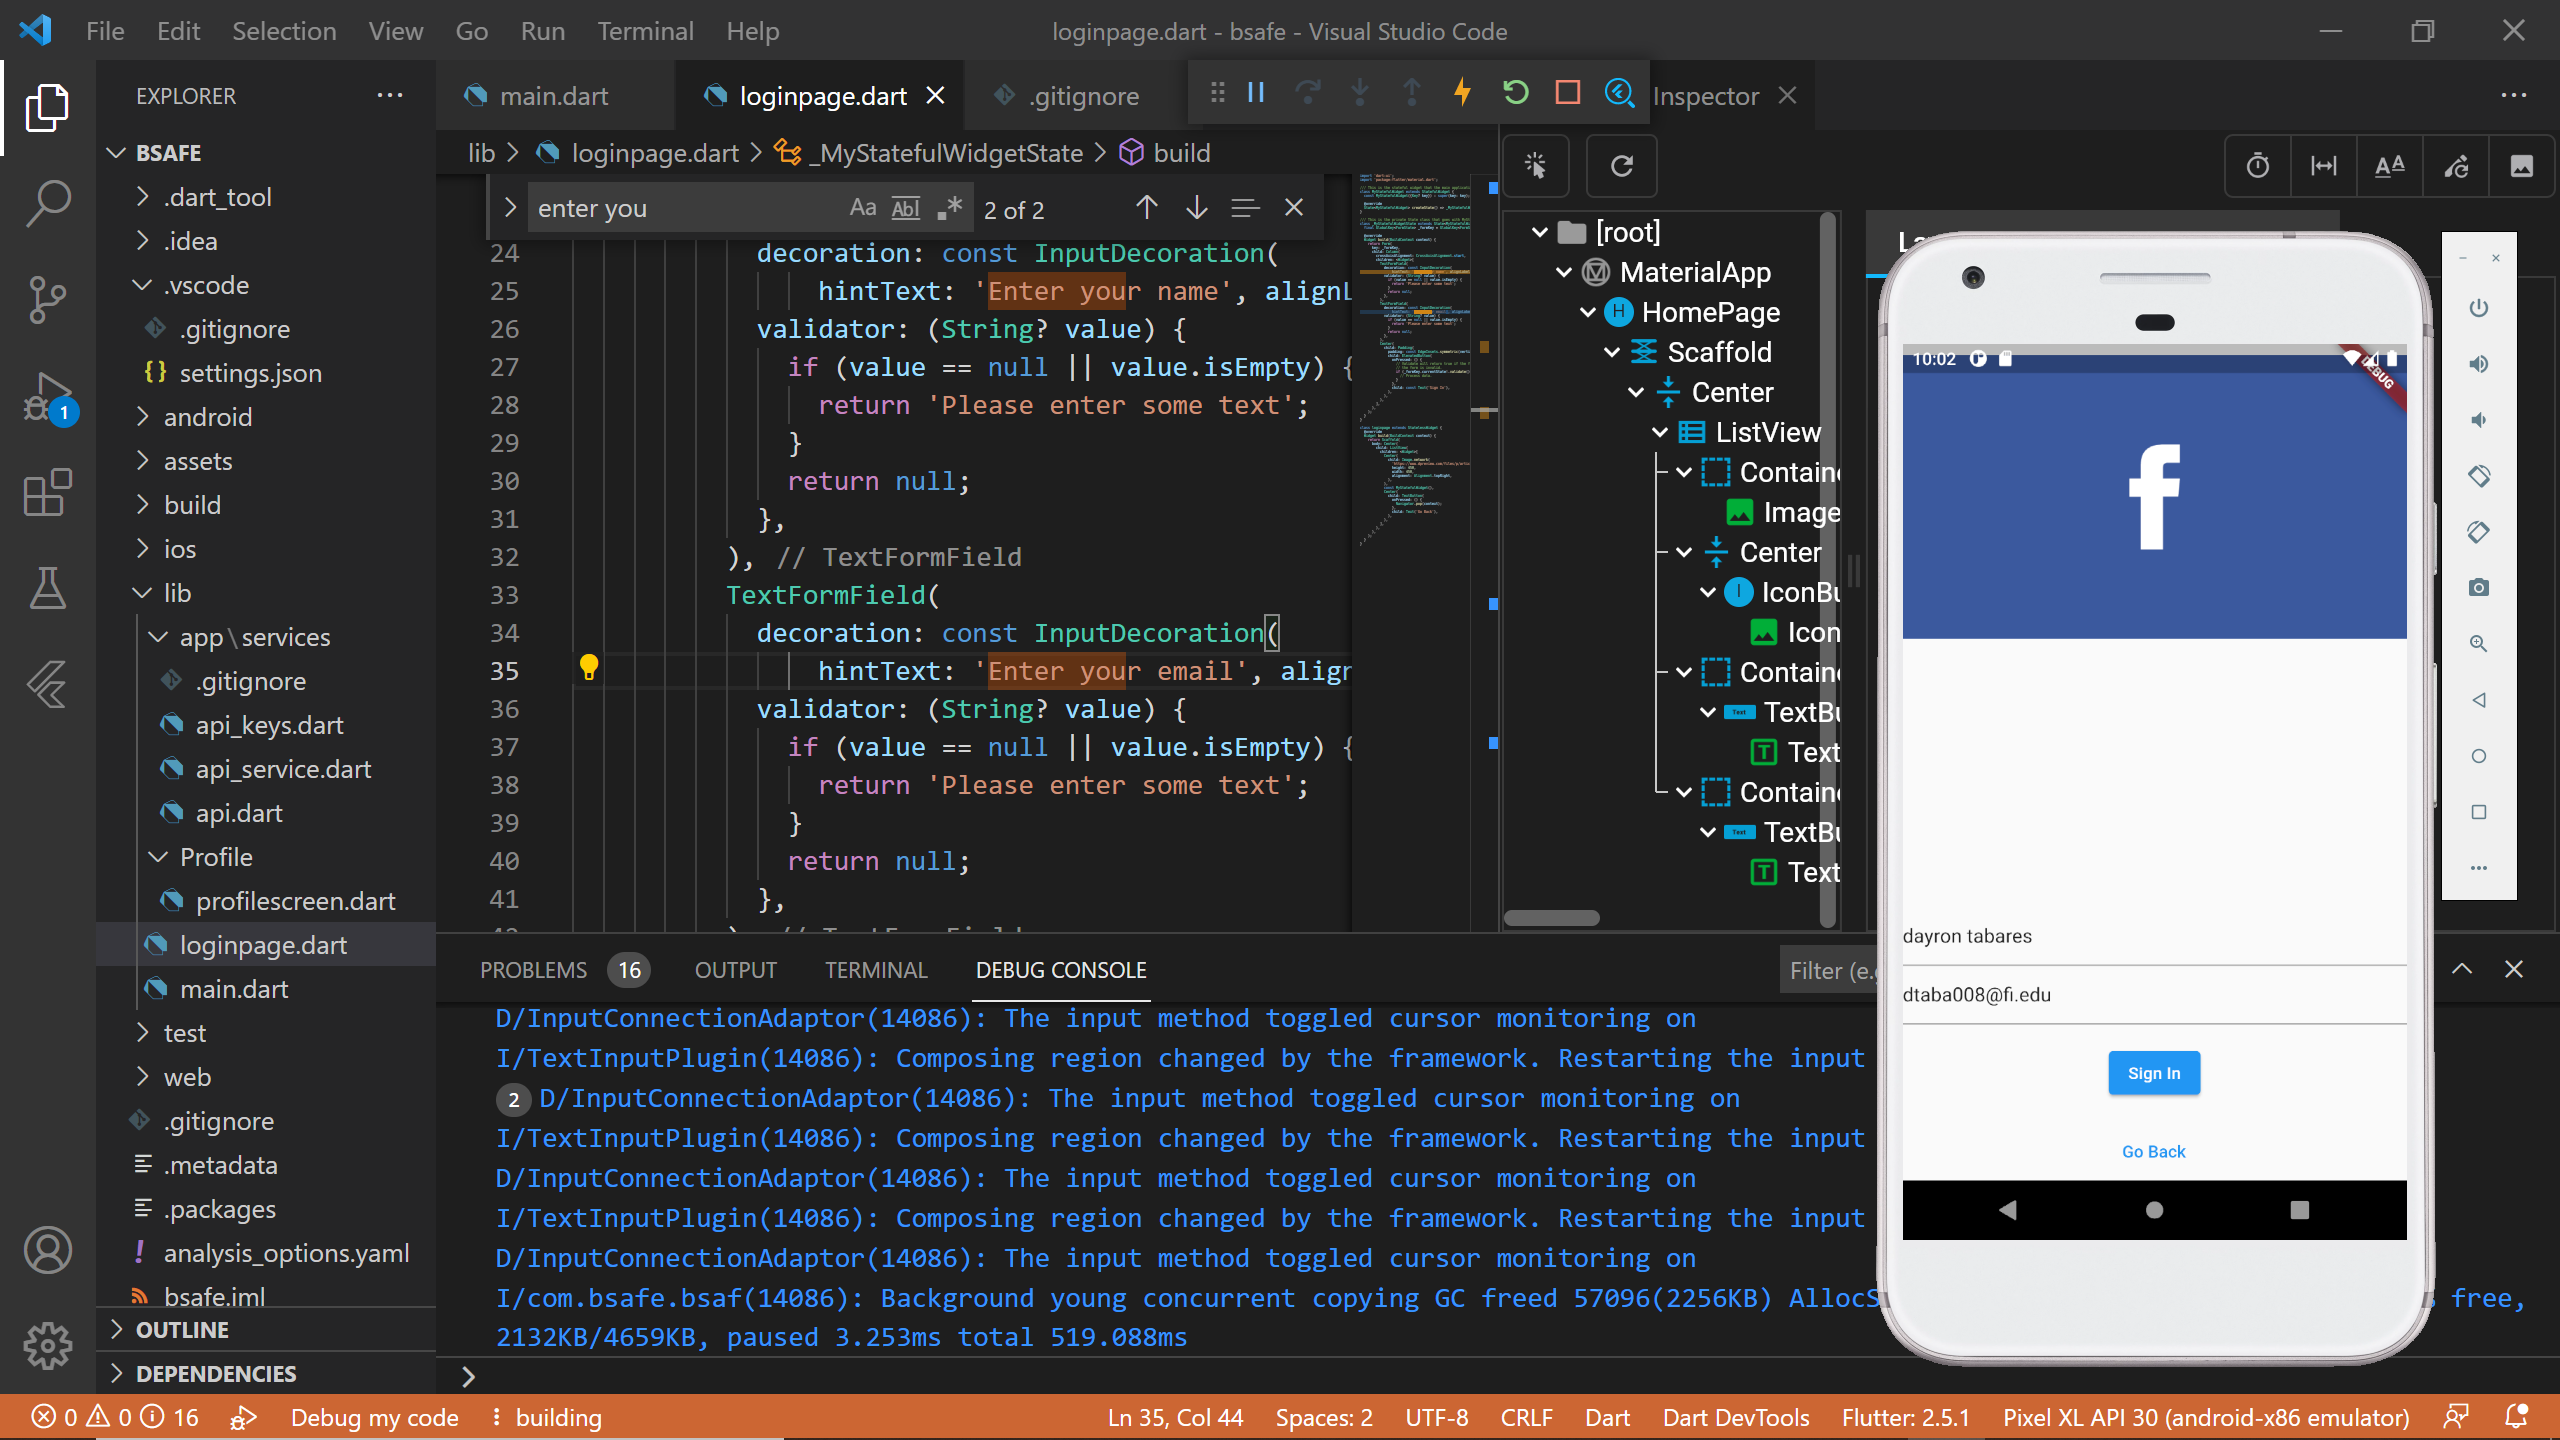
Task: Open the Source Control activity bar icon
Action: tap(47, 299)
